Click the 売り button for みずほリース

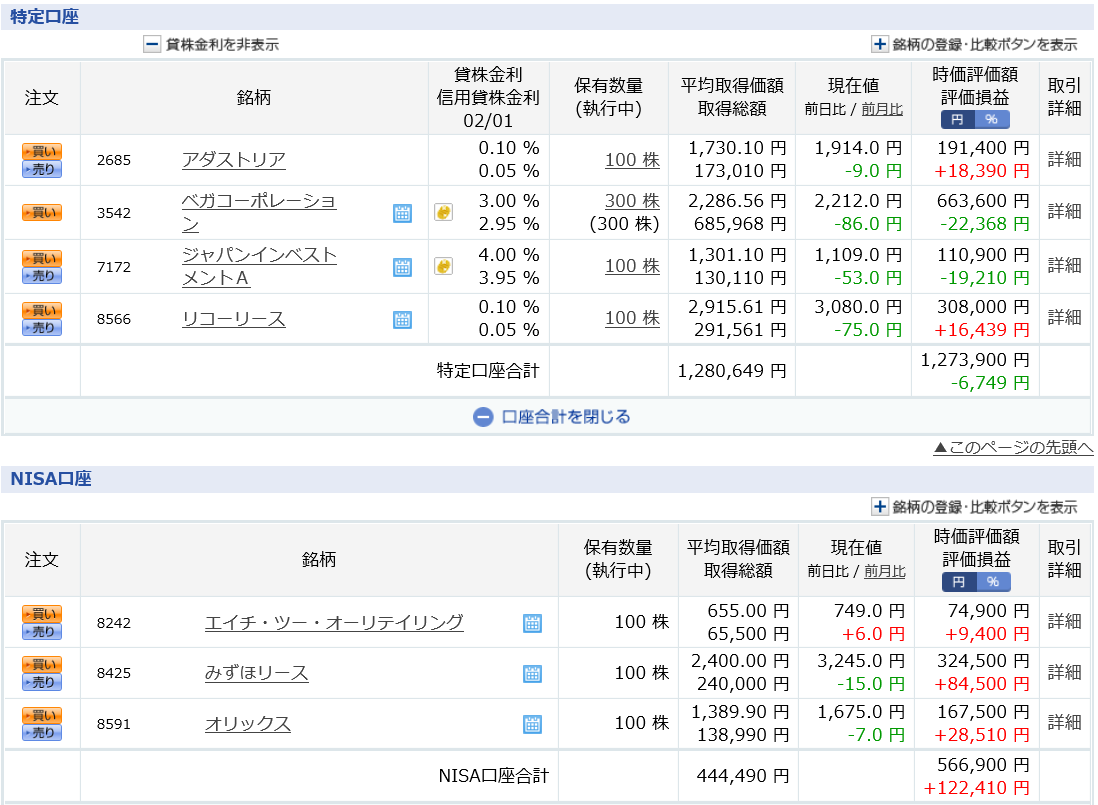tap(42, 682)
